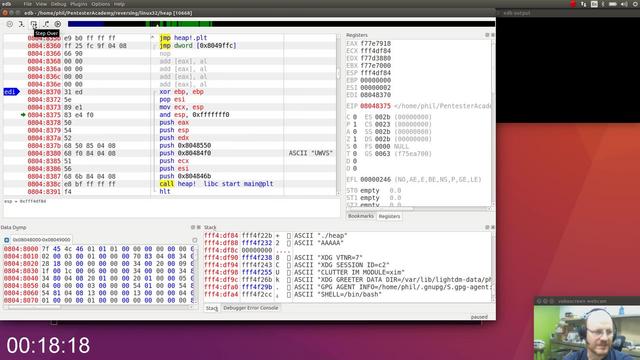This screenshot has height=360, width=640.
Task: Click the data dump horizontal scrollbar
Action: pyautogui.click(x=98, y=307)
